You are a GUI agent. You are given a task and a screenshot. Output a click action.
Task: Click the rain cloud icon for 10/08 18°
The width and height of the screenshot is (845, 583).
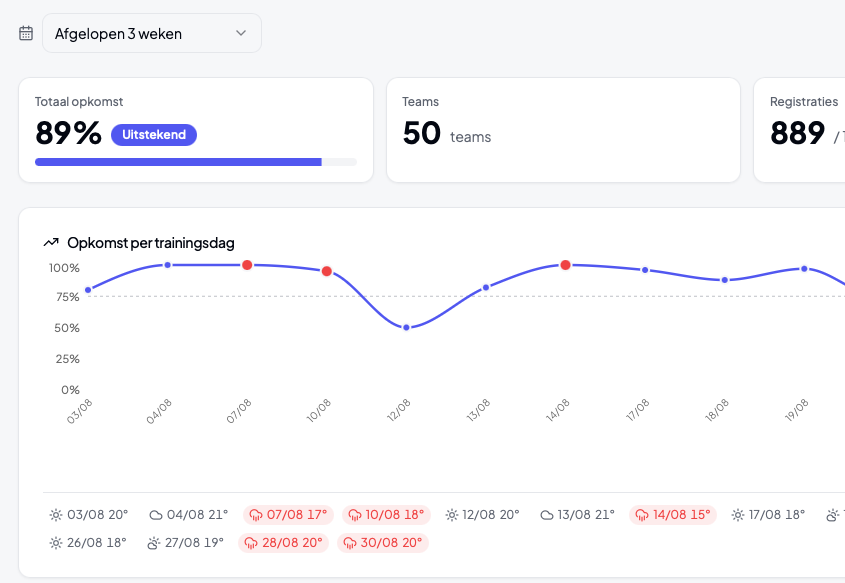[355, 515]
